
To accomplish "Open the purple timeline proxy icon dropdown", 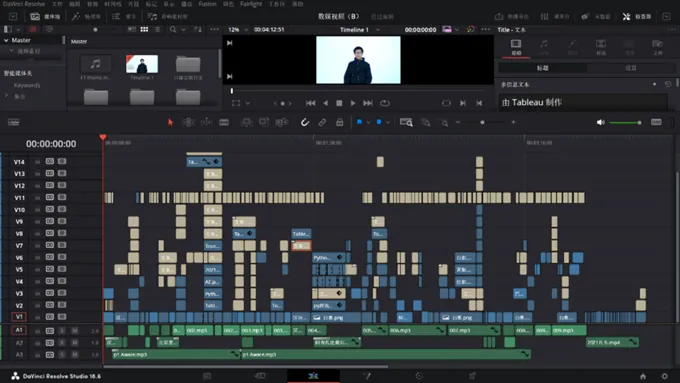I will [457, 29].
